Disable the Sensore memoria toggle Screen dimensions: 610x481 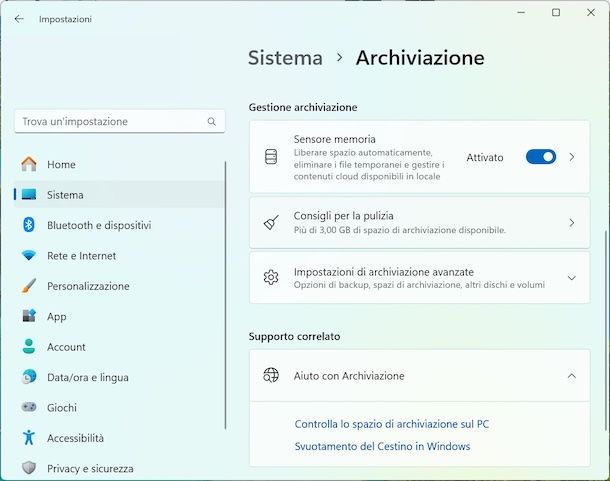click(540, 157)
